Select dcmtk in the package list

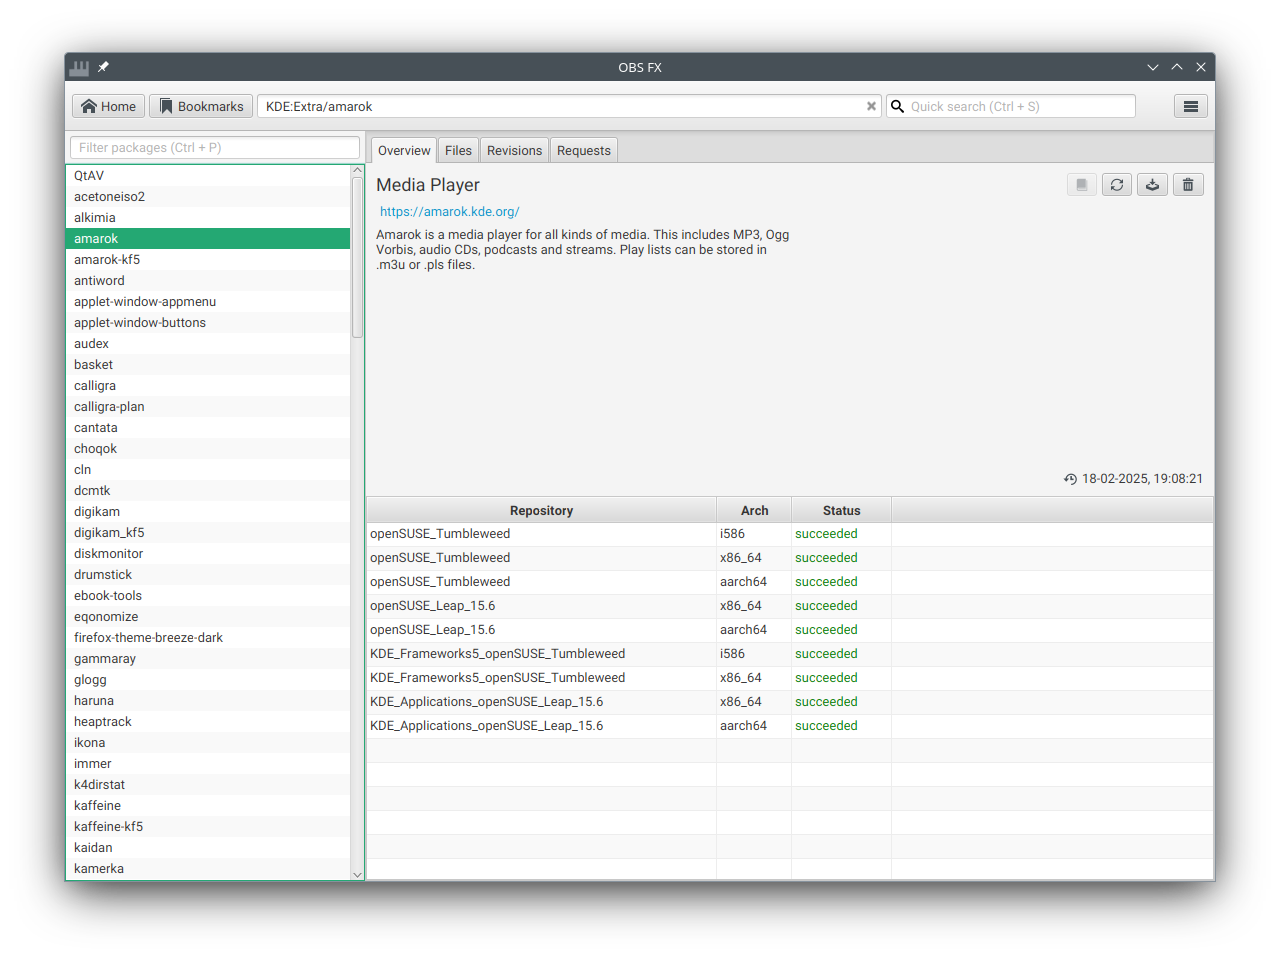pyautogui.click(x=208, y=491)
